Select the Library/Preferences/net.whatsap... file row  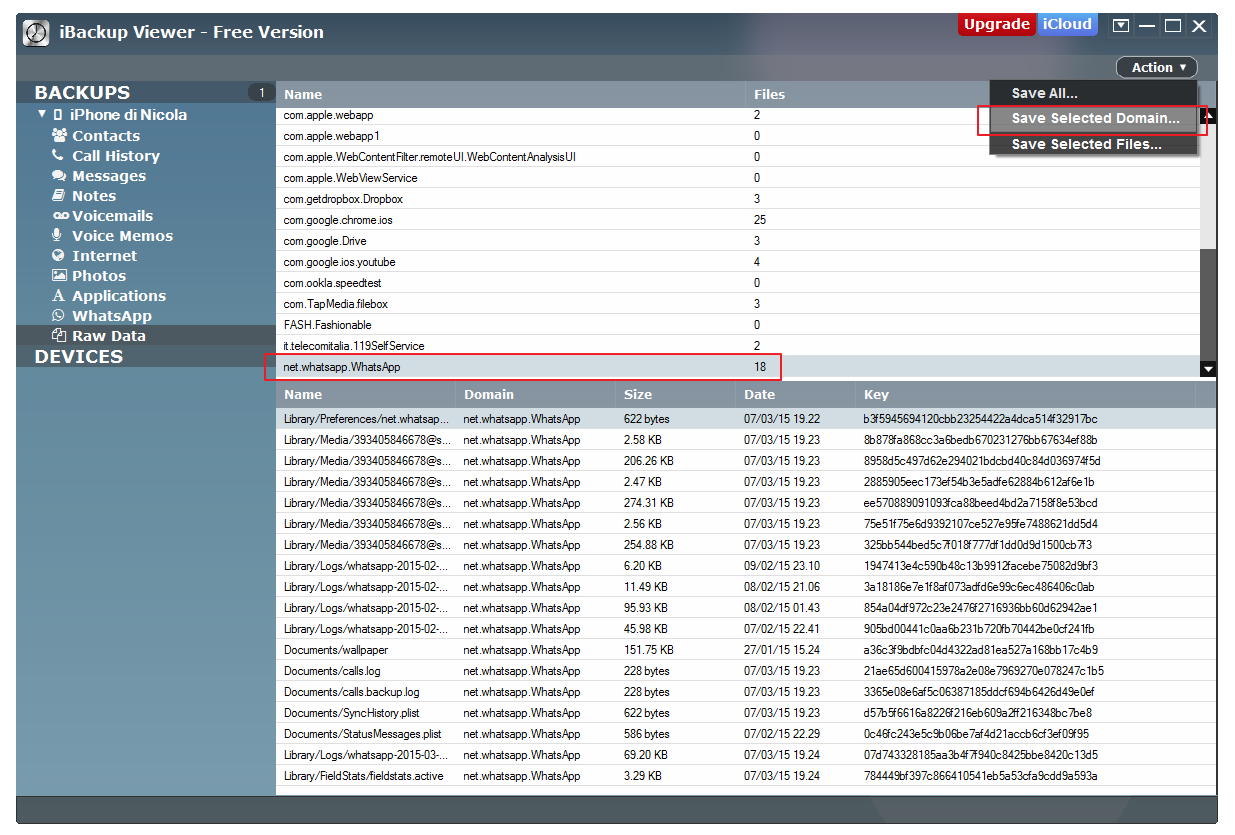746,418
